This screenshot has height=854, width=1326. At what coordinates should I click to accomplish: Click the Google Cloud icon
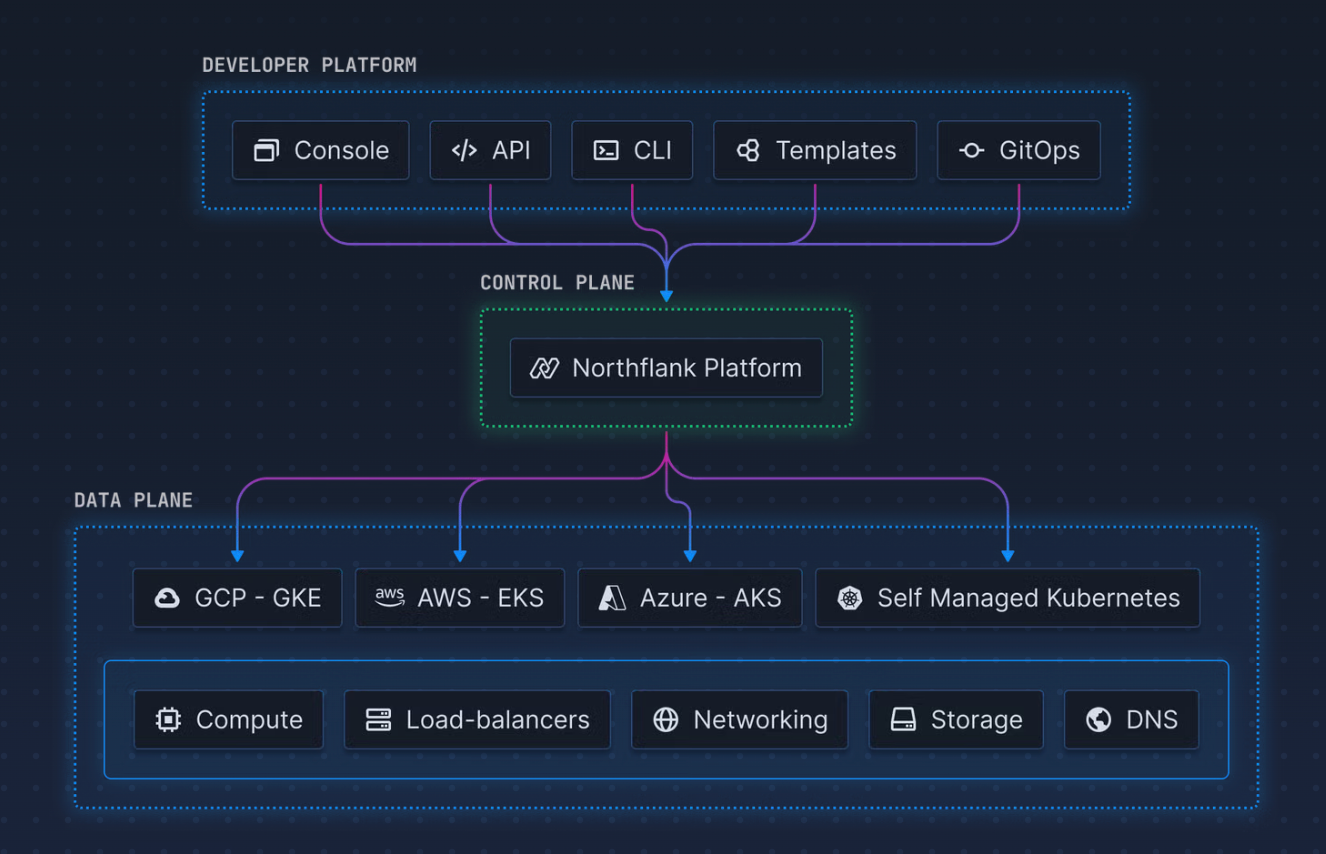tap(167, 598)
